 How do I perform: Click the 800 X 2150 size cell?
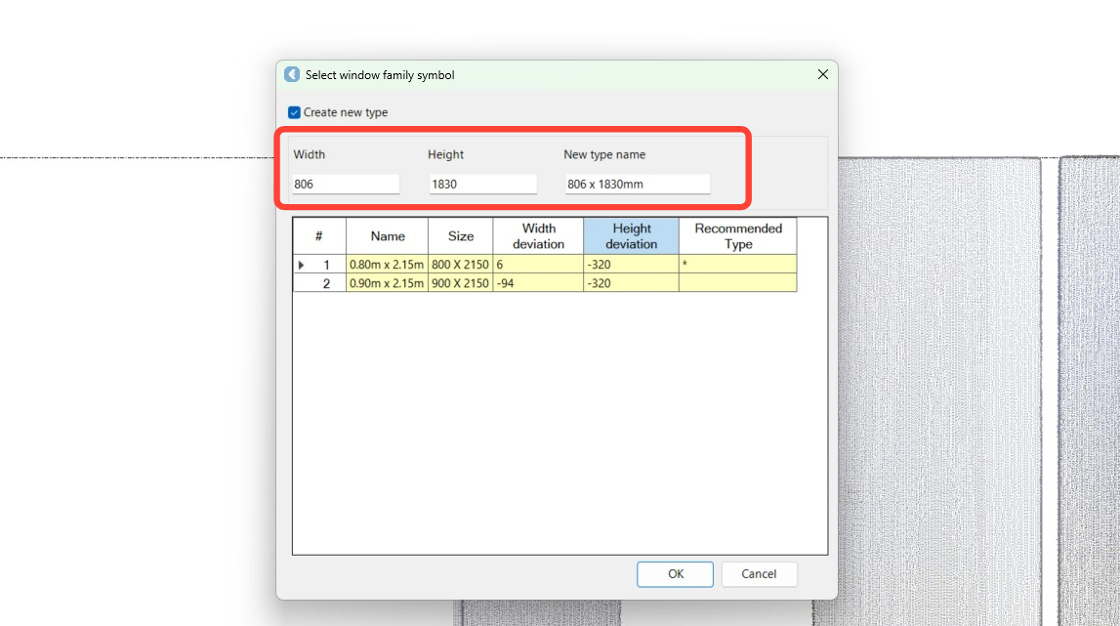(x=460, y=264)
